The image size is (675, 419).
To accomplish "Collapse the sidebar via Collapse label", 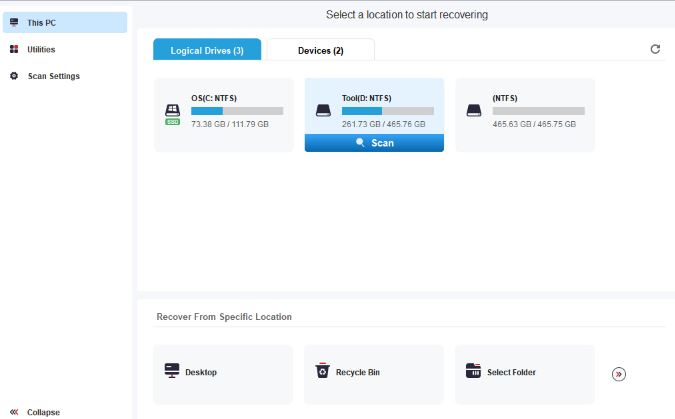I will (43, 412).
